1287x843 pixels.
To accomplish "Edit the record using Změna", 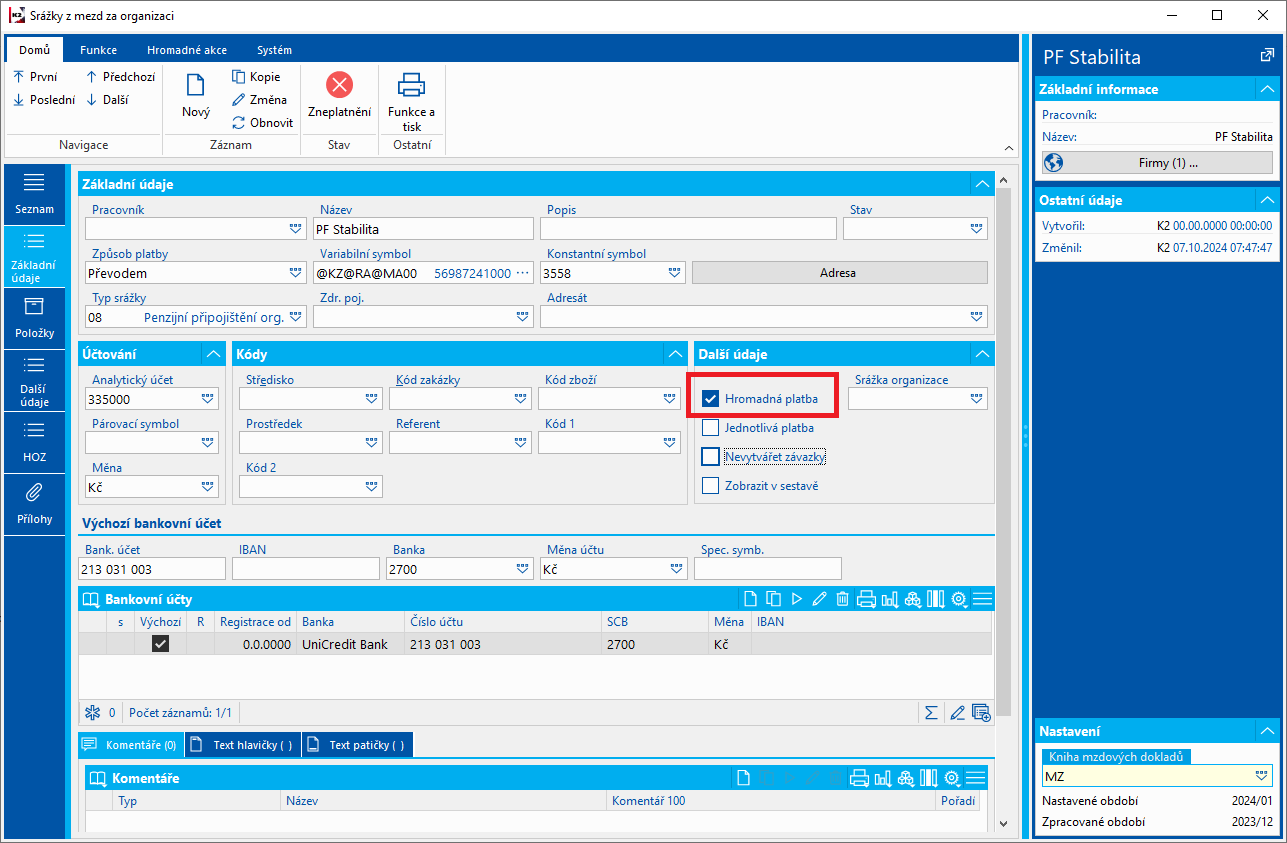I will (260, 100).
